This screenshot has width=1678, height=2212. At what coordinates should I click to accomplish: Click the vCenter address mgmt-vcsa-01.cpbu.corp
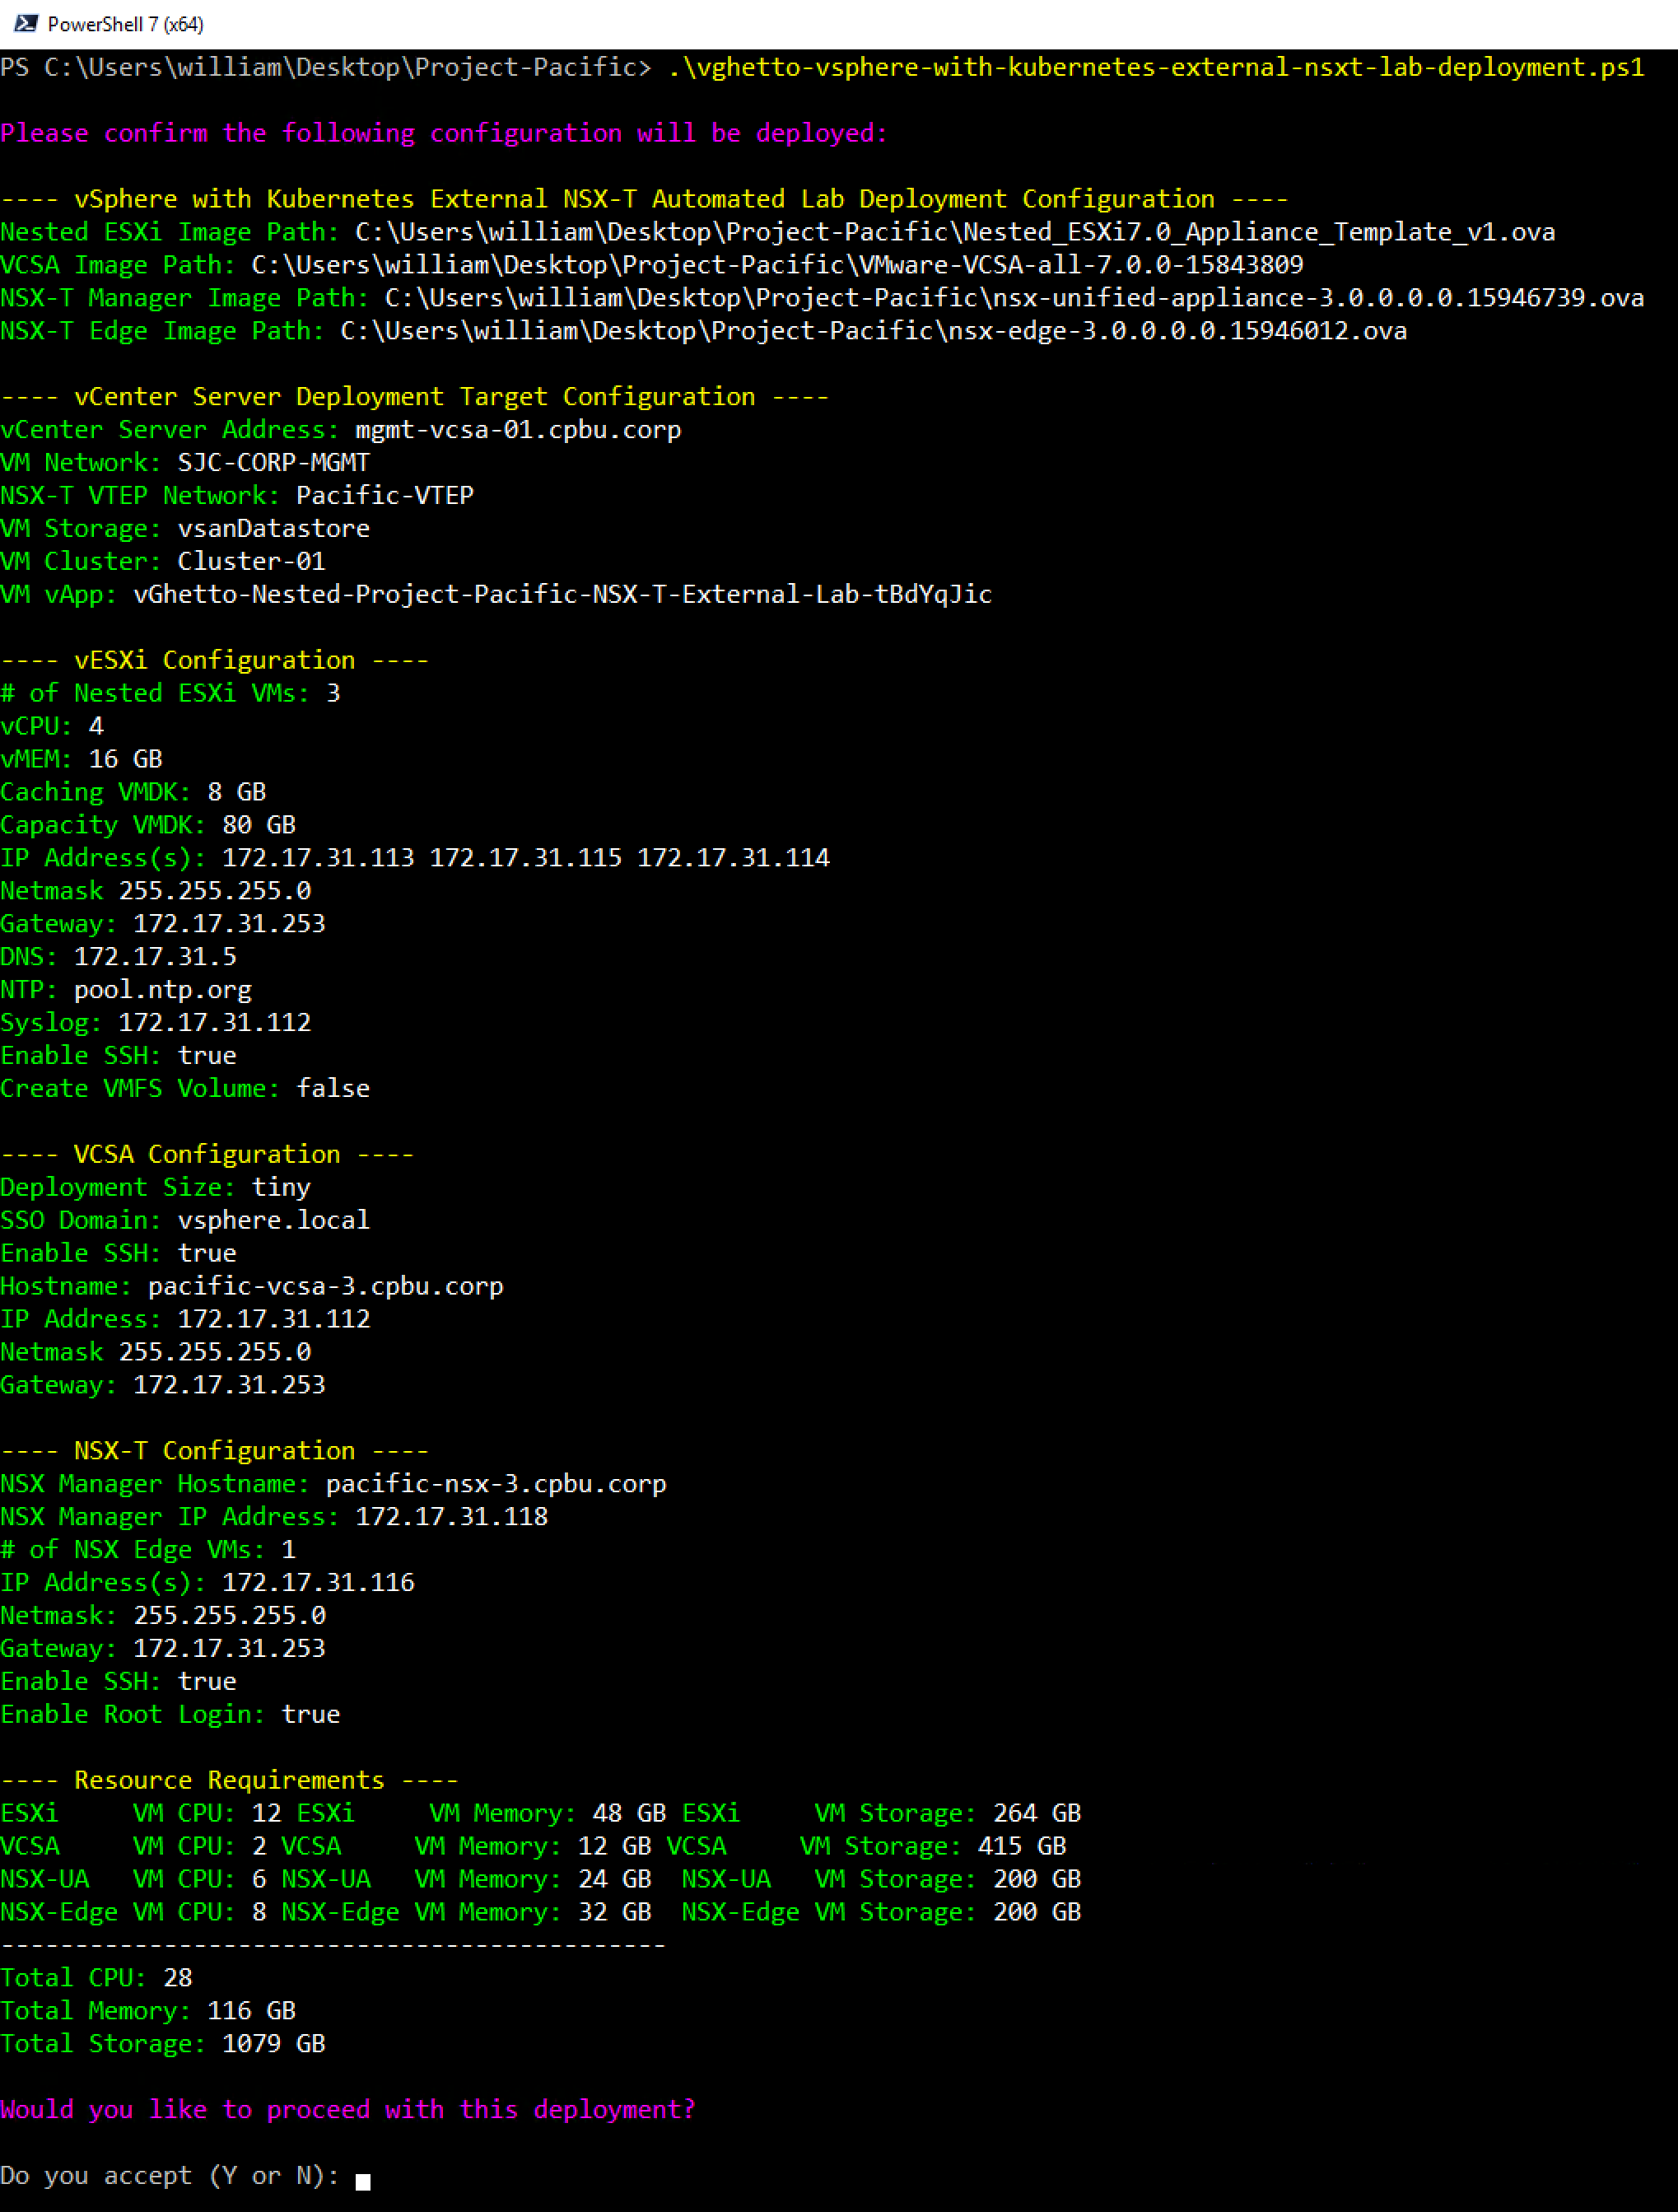tap(517, 429)
